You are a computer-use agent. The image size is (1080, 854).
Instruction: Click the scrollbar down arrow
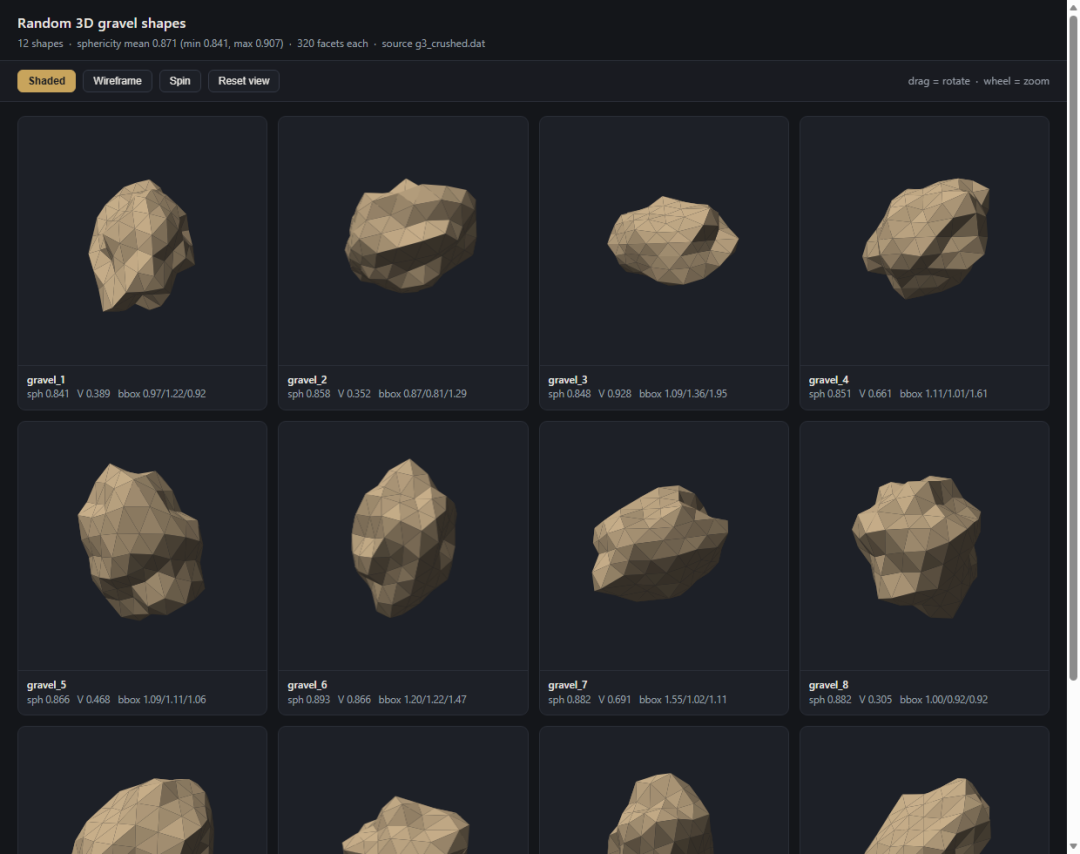pyautogui.click(x=1072, y=847)
